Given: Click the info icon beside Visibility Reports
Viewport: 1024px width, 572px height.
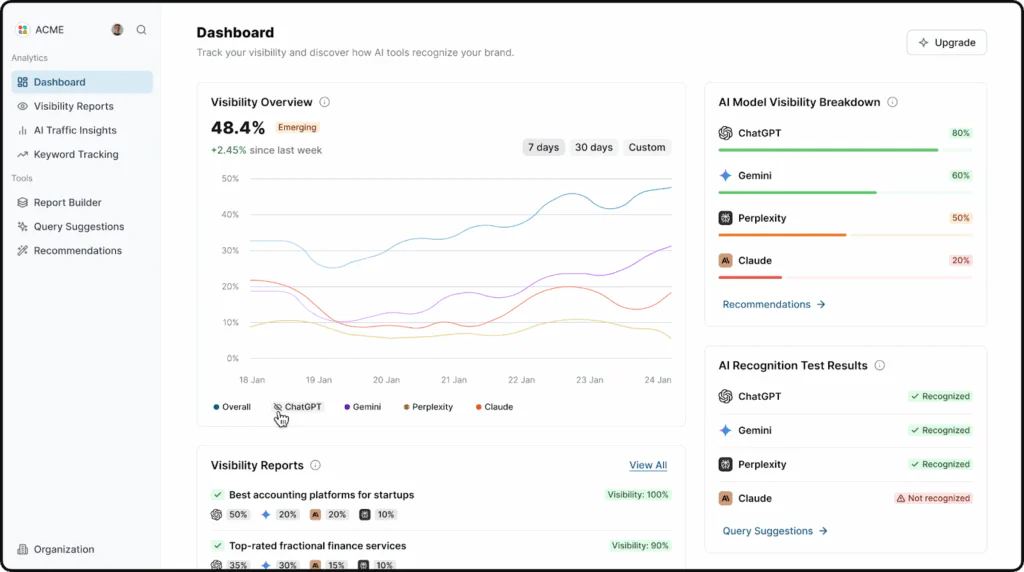Looking at the screenshot, I should (316, 465).
